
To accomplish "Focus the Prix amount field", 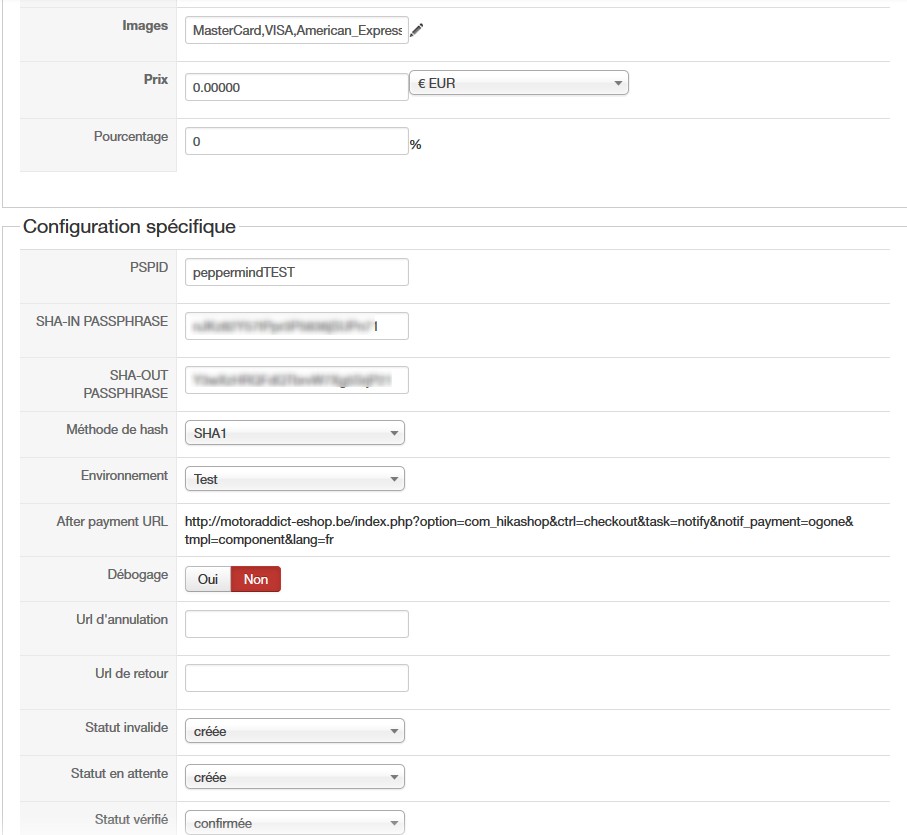I will point(297,87).
